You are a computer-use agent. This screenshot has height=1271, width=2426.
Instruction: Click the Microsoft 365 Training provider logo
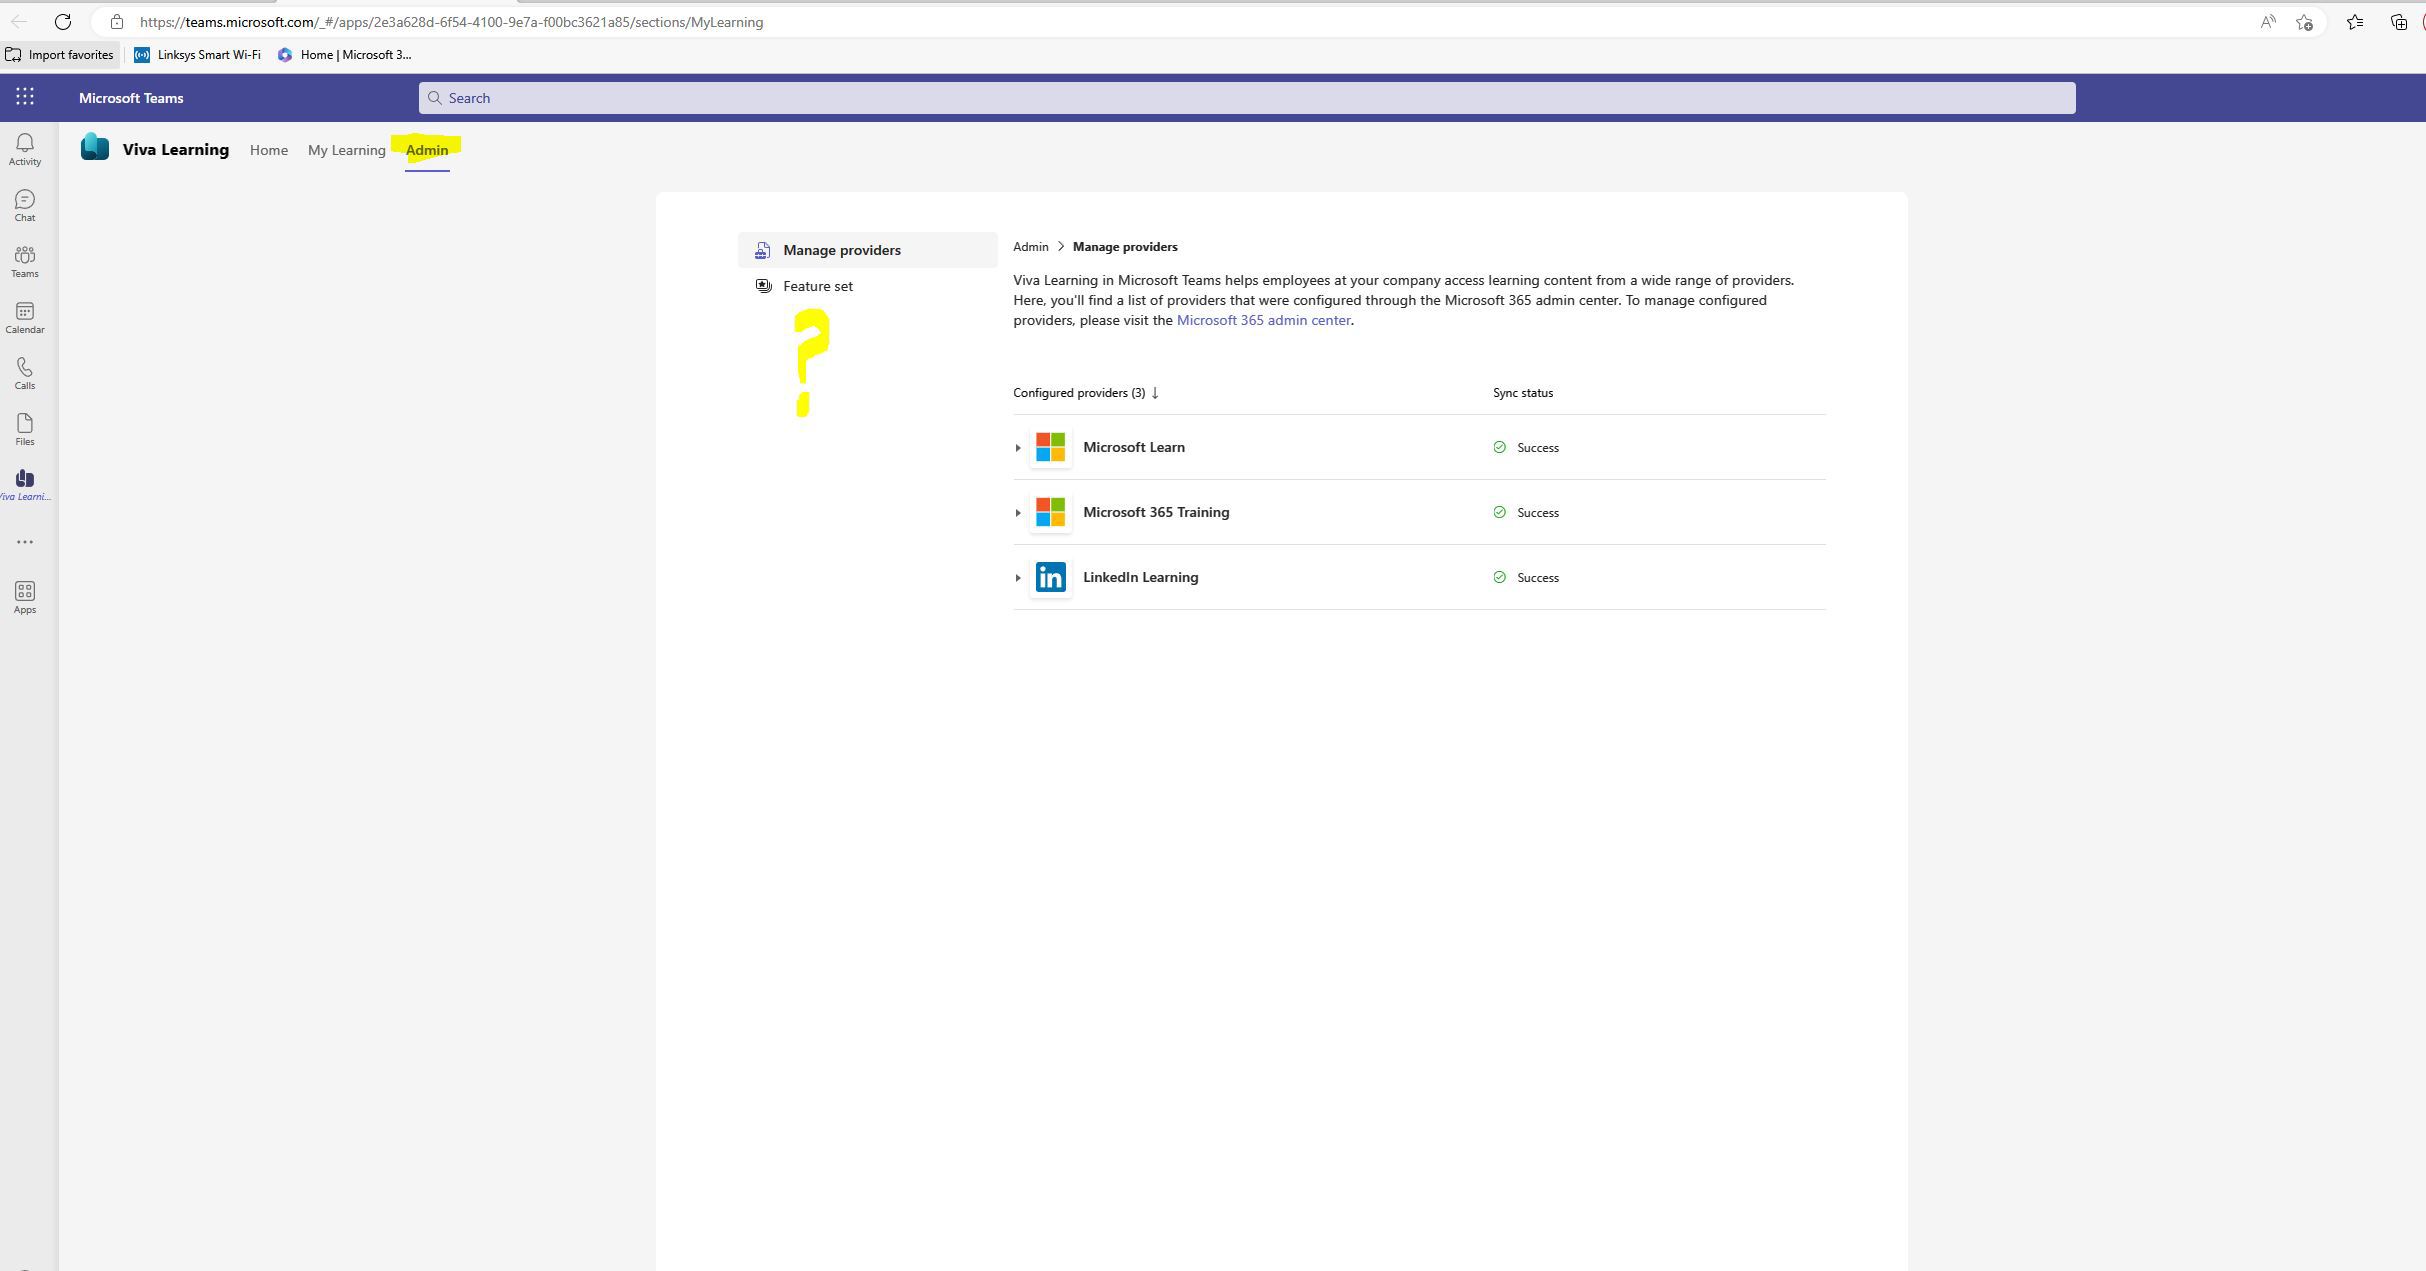tap(1050, 512)
